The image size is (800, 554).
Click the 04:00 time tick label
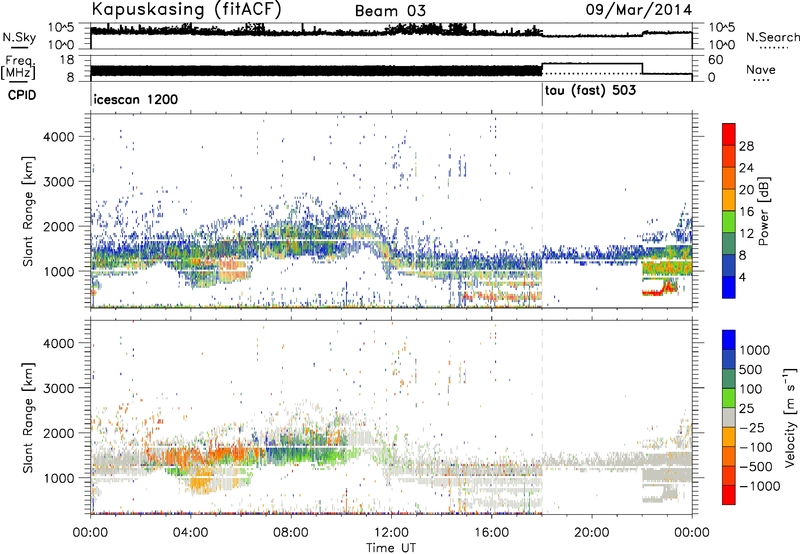pos(190,533)
